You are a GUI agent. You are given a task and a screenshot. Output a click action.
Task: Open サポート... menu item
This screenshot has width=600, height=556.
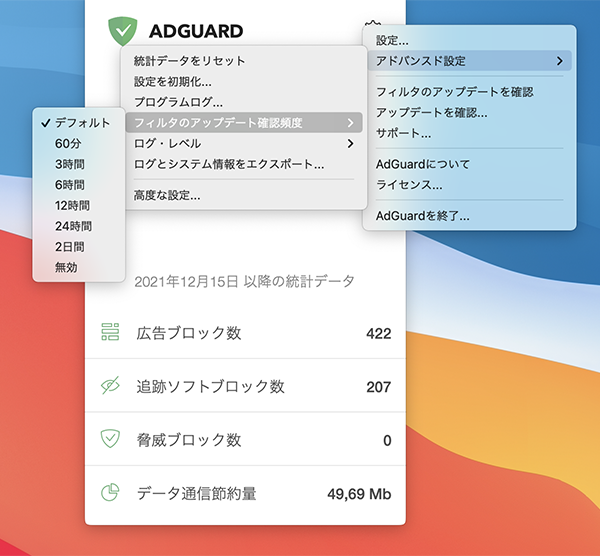470,133
